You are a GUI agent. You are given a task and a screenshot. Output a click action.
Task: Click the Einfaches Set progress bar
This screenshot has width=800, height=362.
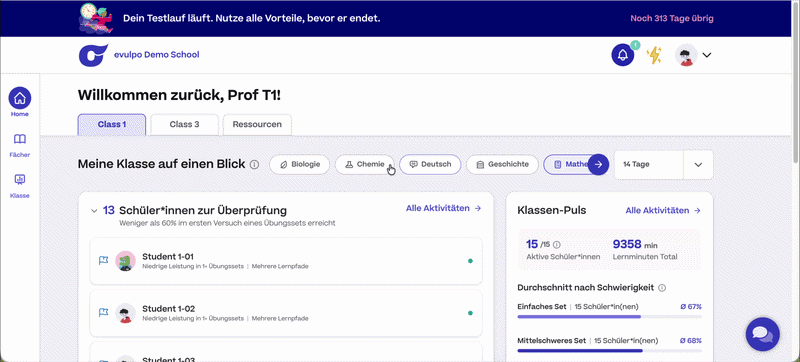pos(609,317)
